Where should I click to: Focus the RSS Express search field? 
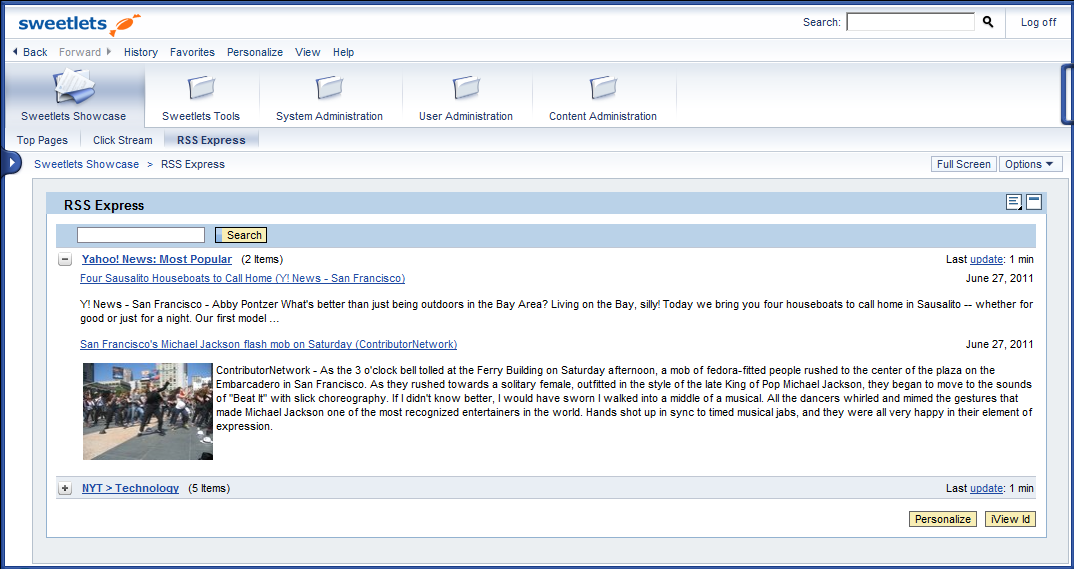(x=141, y=235)
